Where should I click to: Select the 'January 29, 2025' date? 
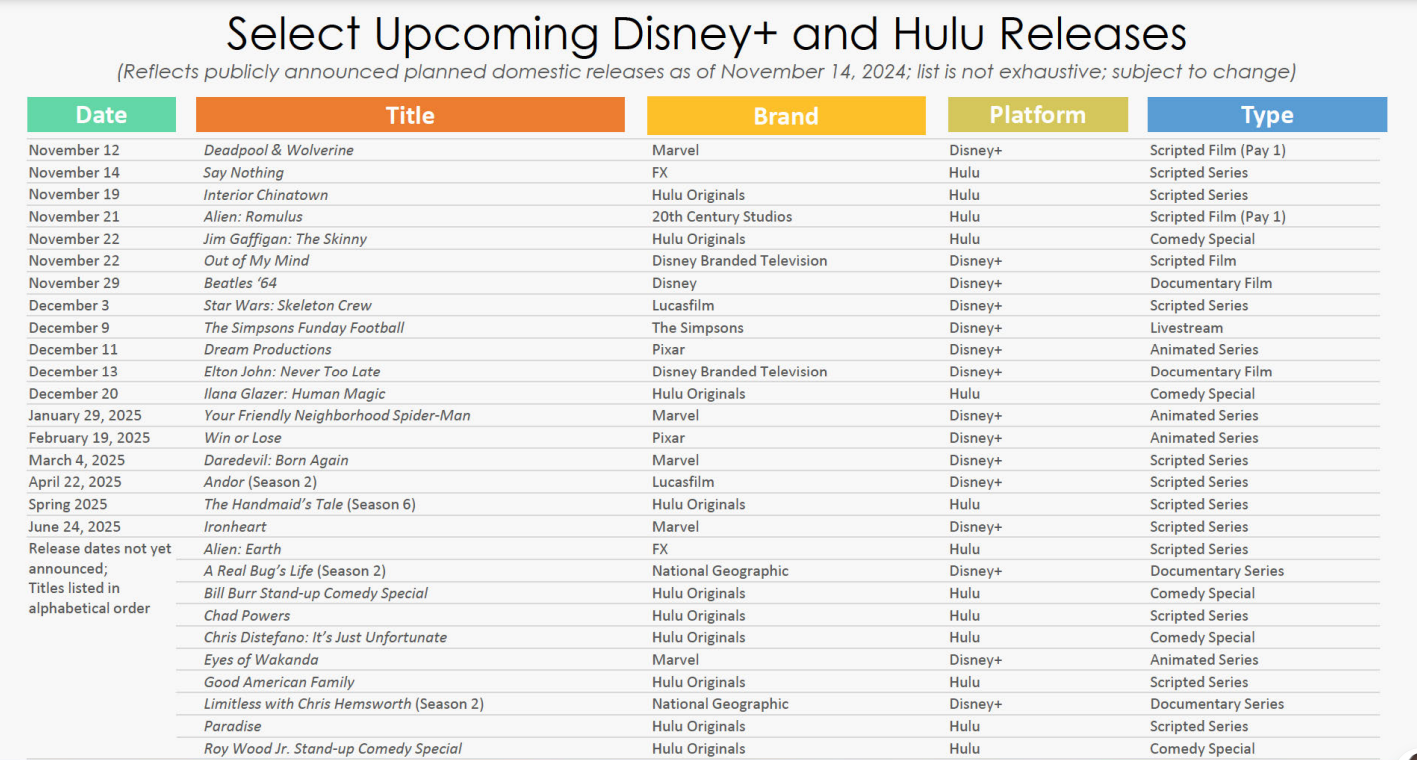pyautogui.click(x=85, y=415)
